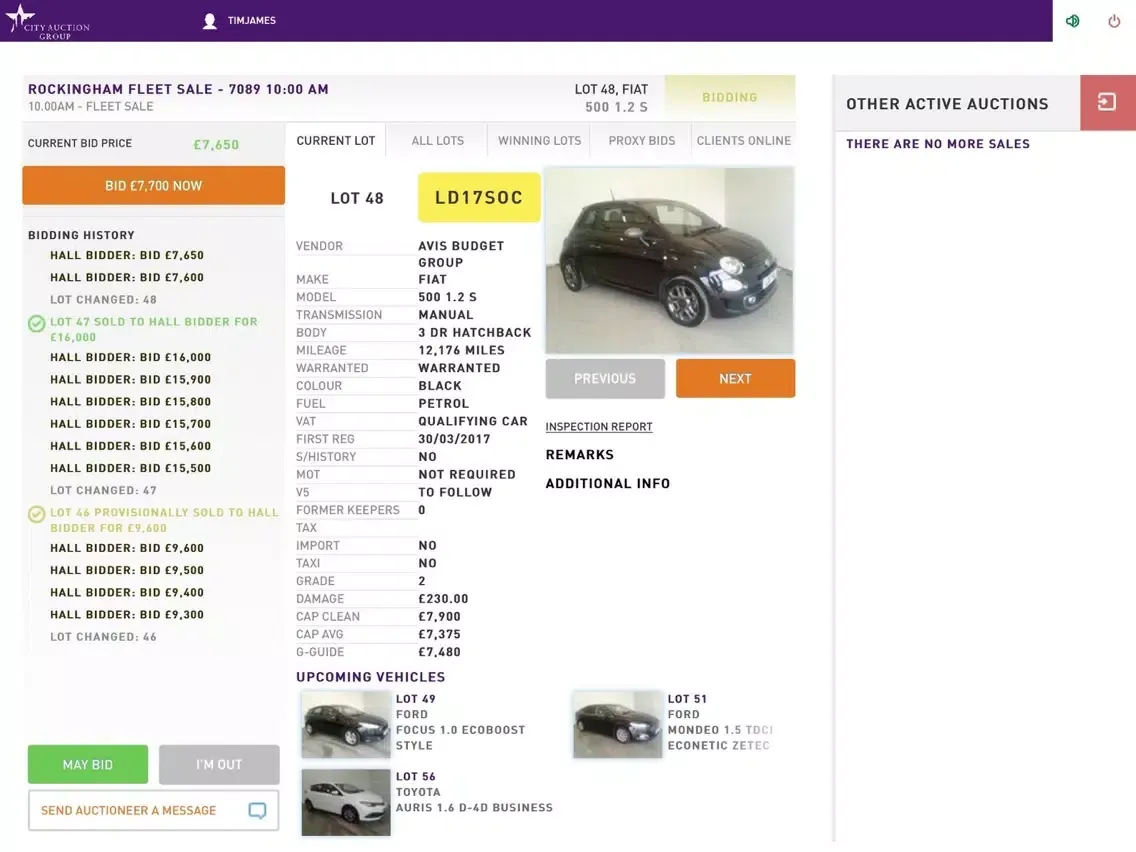Open the TIMJAMES user profile icon
Image resolution: width=1136 pixels, height=852 pixels.
210,21
